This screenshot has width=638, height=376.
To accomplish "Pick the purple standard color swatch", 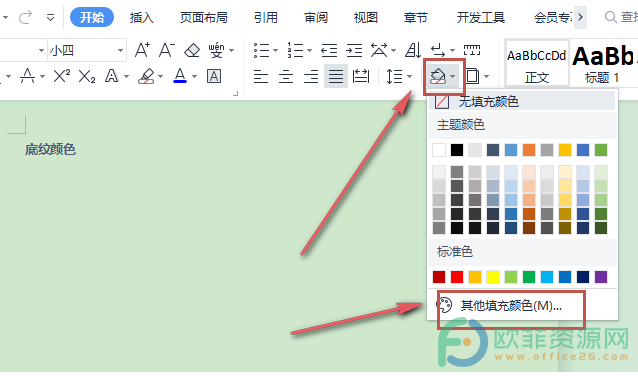I will point(601,277).
